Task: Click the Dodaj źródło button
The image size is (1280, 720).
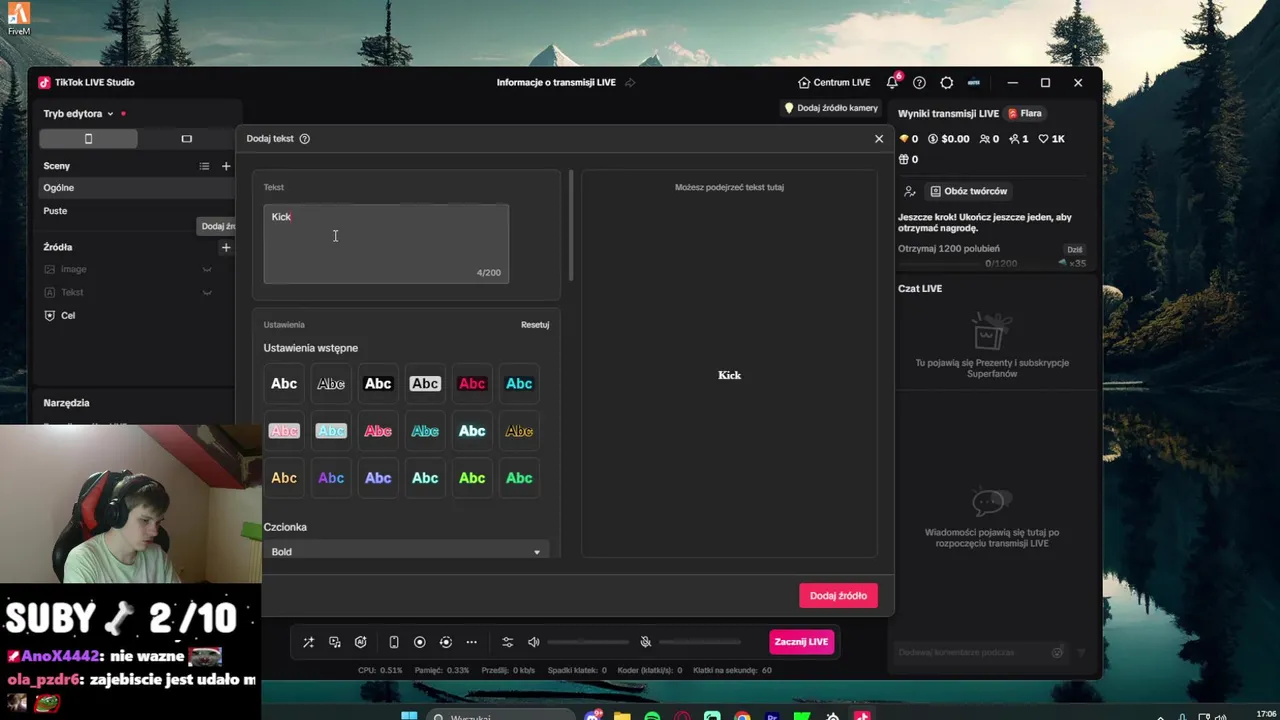Action: (838, 596)
